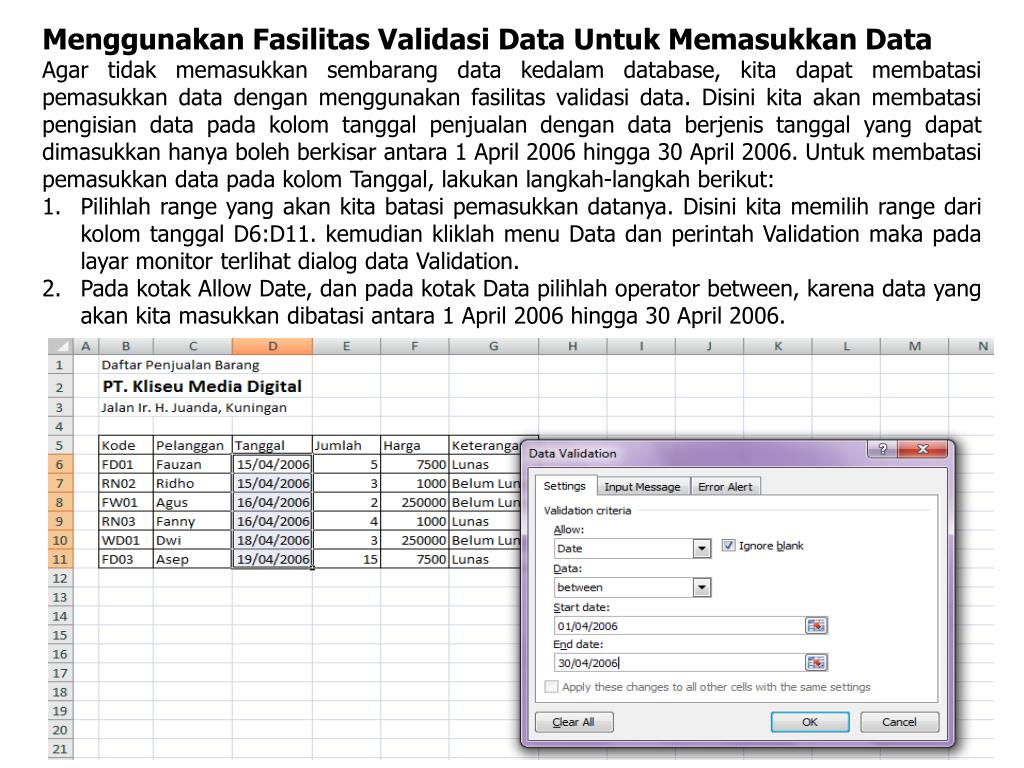
Task: Click cell Jalan Ir. H. Juanda, Kuningan
Action: click(x=193, y=408)
